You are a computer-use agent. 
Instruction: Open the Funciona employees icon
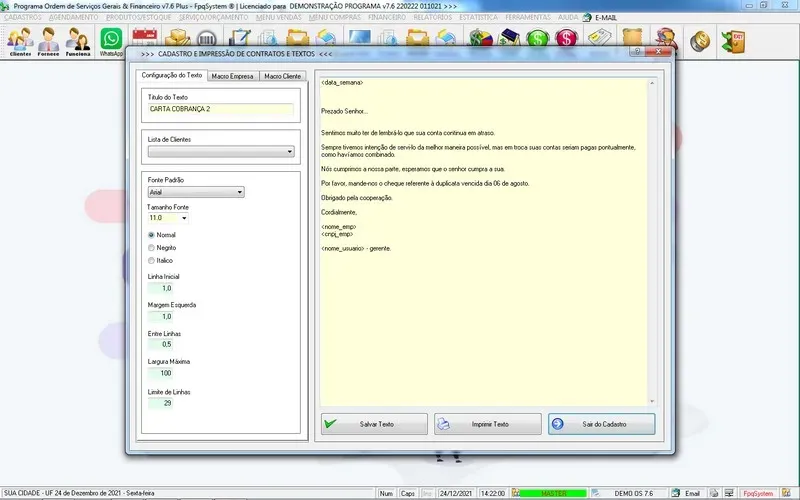[x=80, y=42]
